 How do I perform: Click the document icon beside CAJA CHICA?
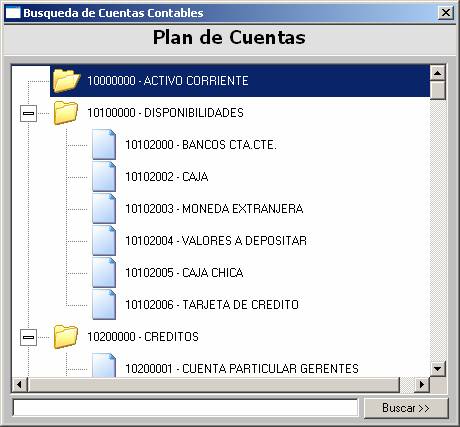click(x=104, y=273)
